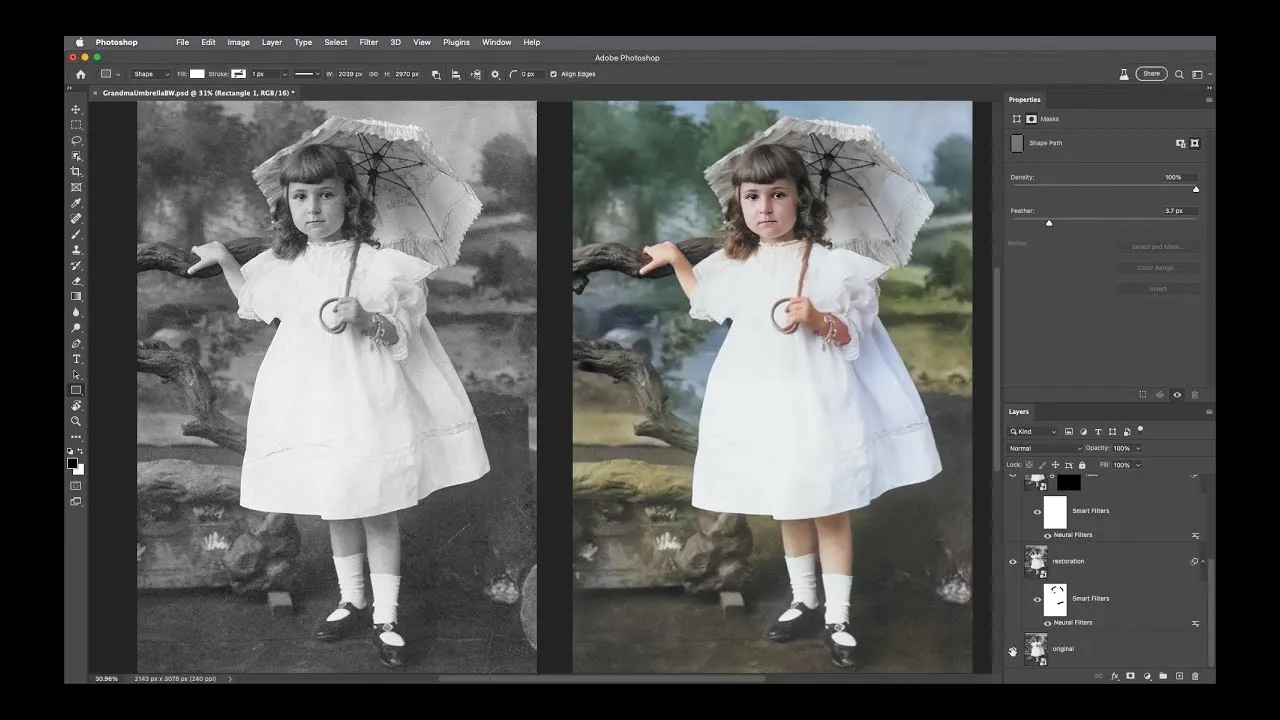Select the Lasso tool
1280x720 pixels.
76,140
